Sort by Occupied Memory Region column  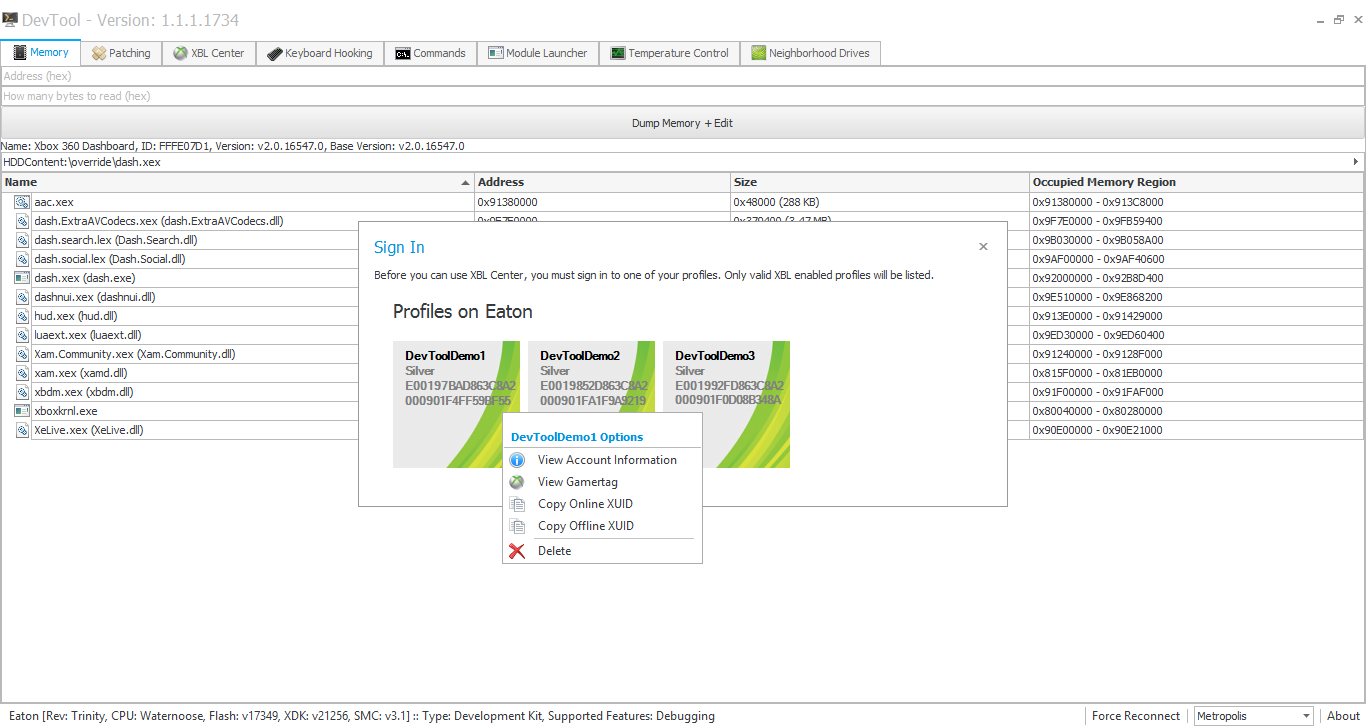click(1196, 182)
